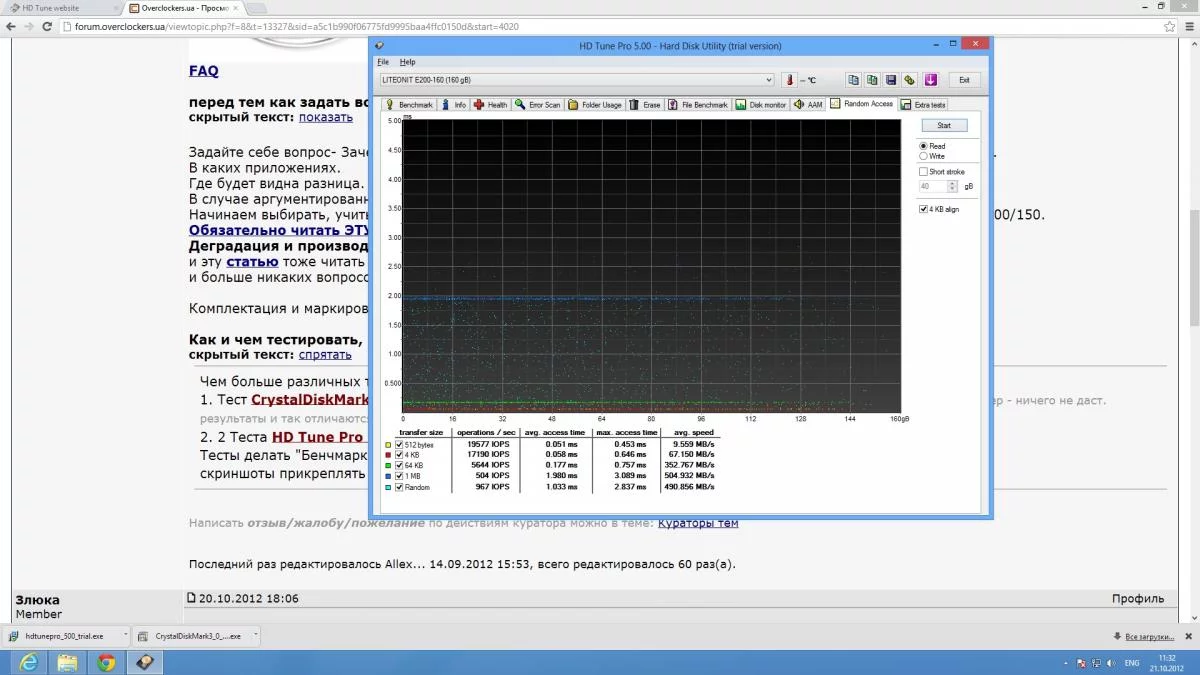This screenshot has width=1200, height=675.
Task: Open dropdown arrow beside CrystalDiskMark3 download
Action: [256, 634]
